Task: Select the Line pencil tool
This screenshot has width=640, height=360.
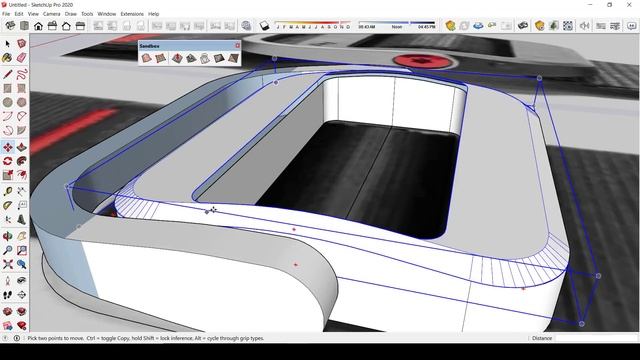Action: (x=7, y=74)
